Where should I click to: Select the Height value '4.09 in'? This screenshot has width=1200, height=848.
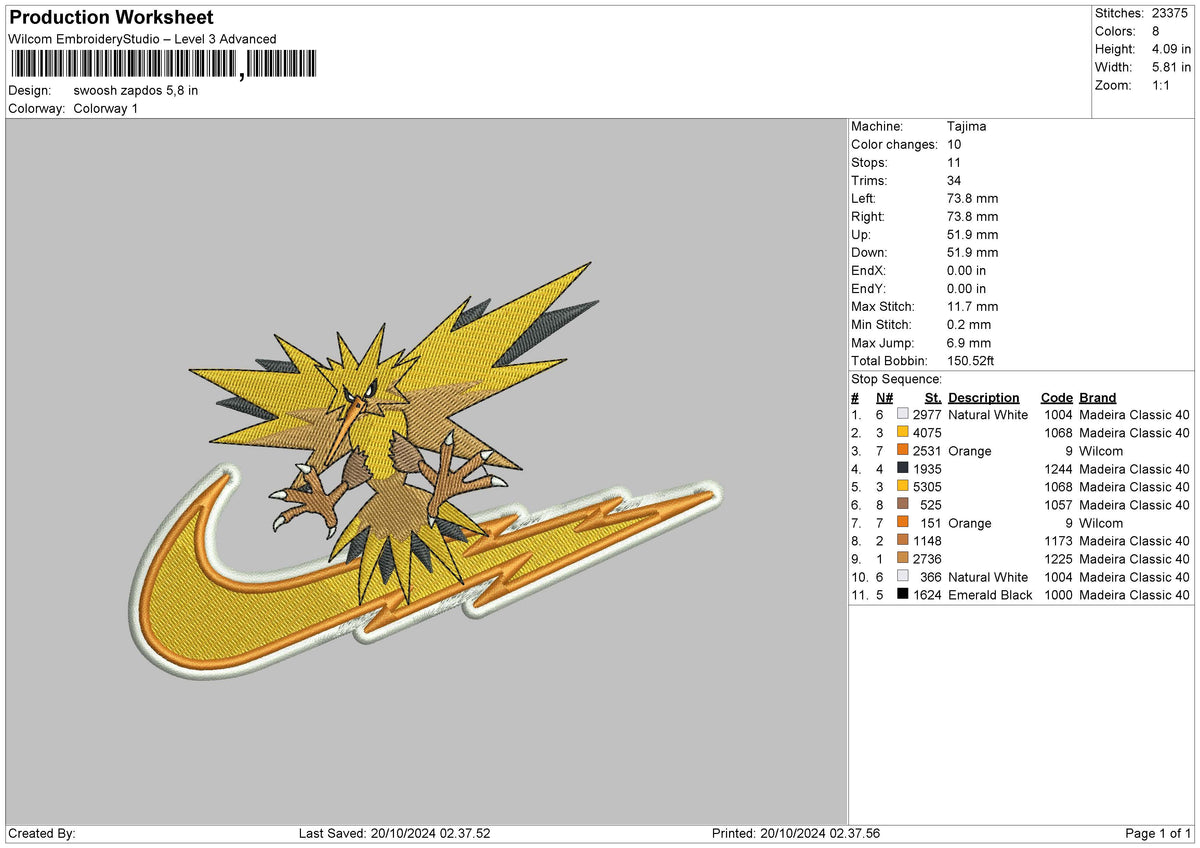(x=1172, y=49)
